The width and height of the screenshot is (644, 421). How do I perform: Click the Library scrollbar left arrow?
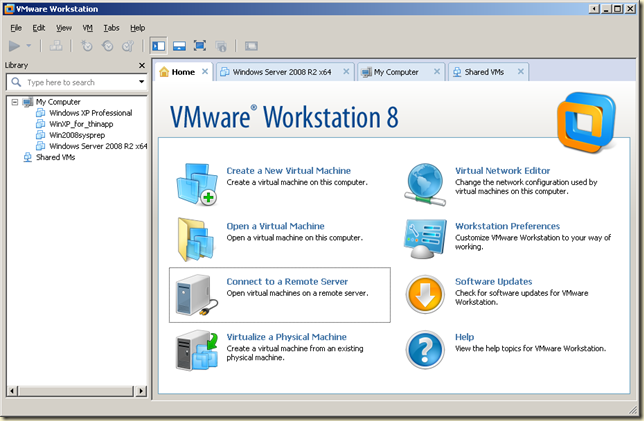[12, 391]
